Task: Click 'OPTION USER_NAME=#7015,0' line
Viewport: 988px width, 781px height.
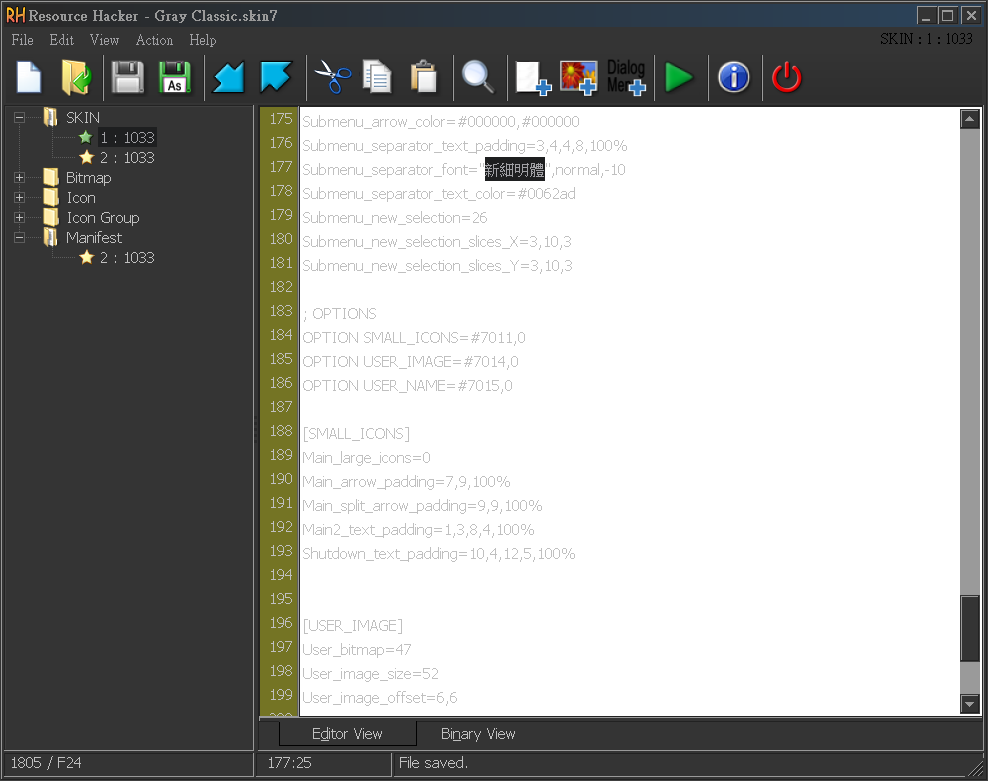Action: point(407,386)
